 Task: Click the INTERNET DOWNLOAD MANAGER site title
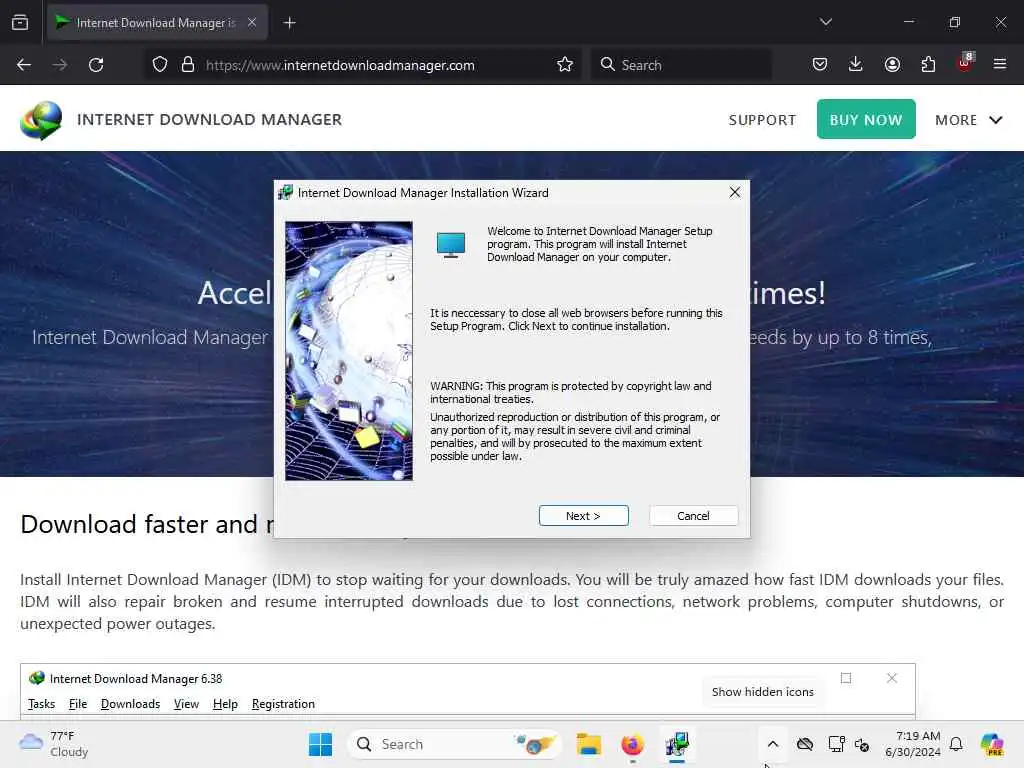pos(209,120)
